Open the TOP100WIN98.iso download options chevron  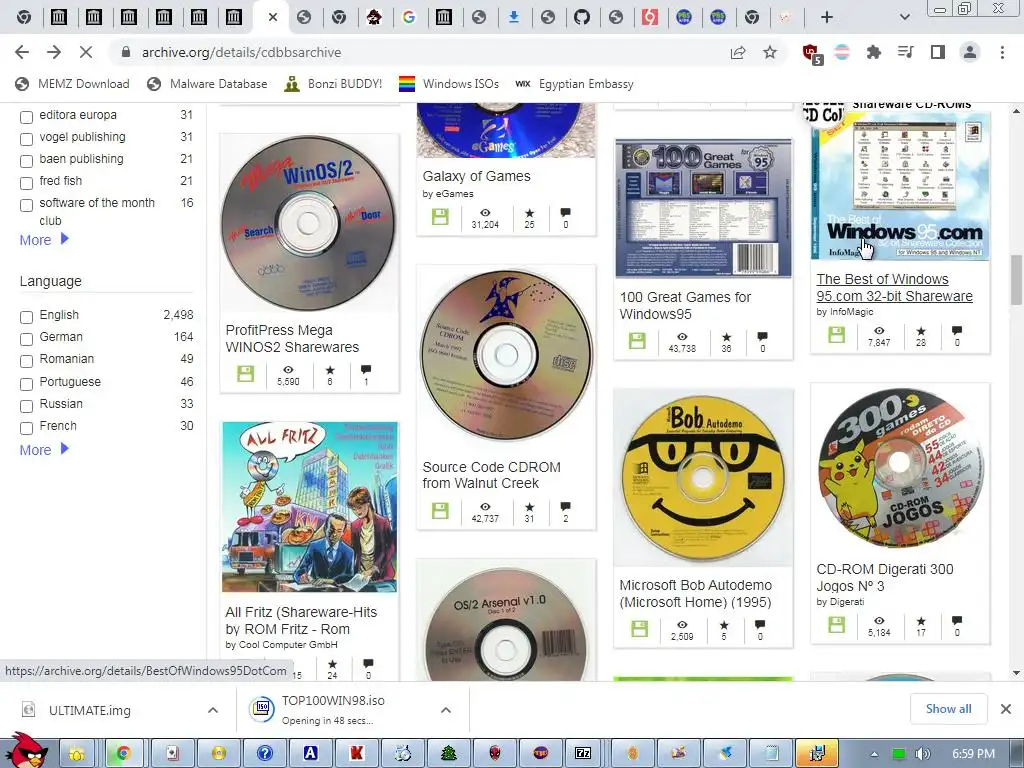(445, 710)
